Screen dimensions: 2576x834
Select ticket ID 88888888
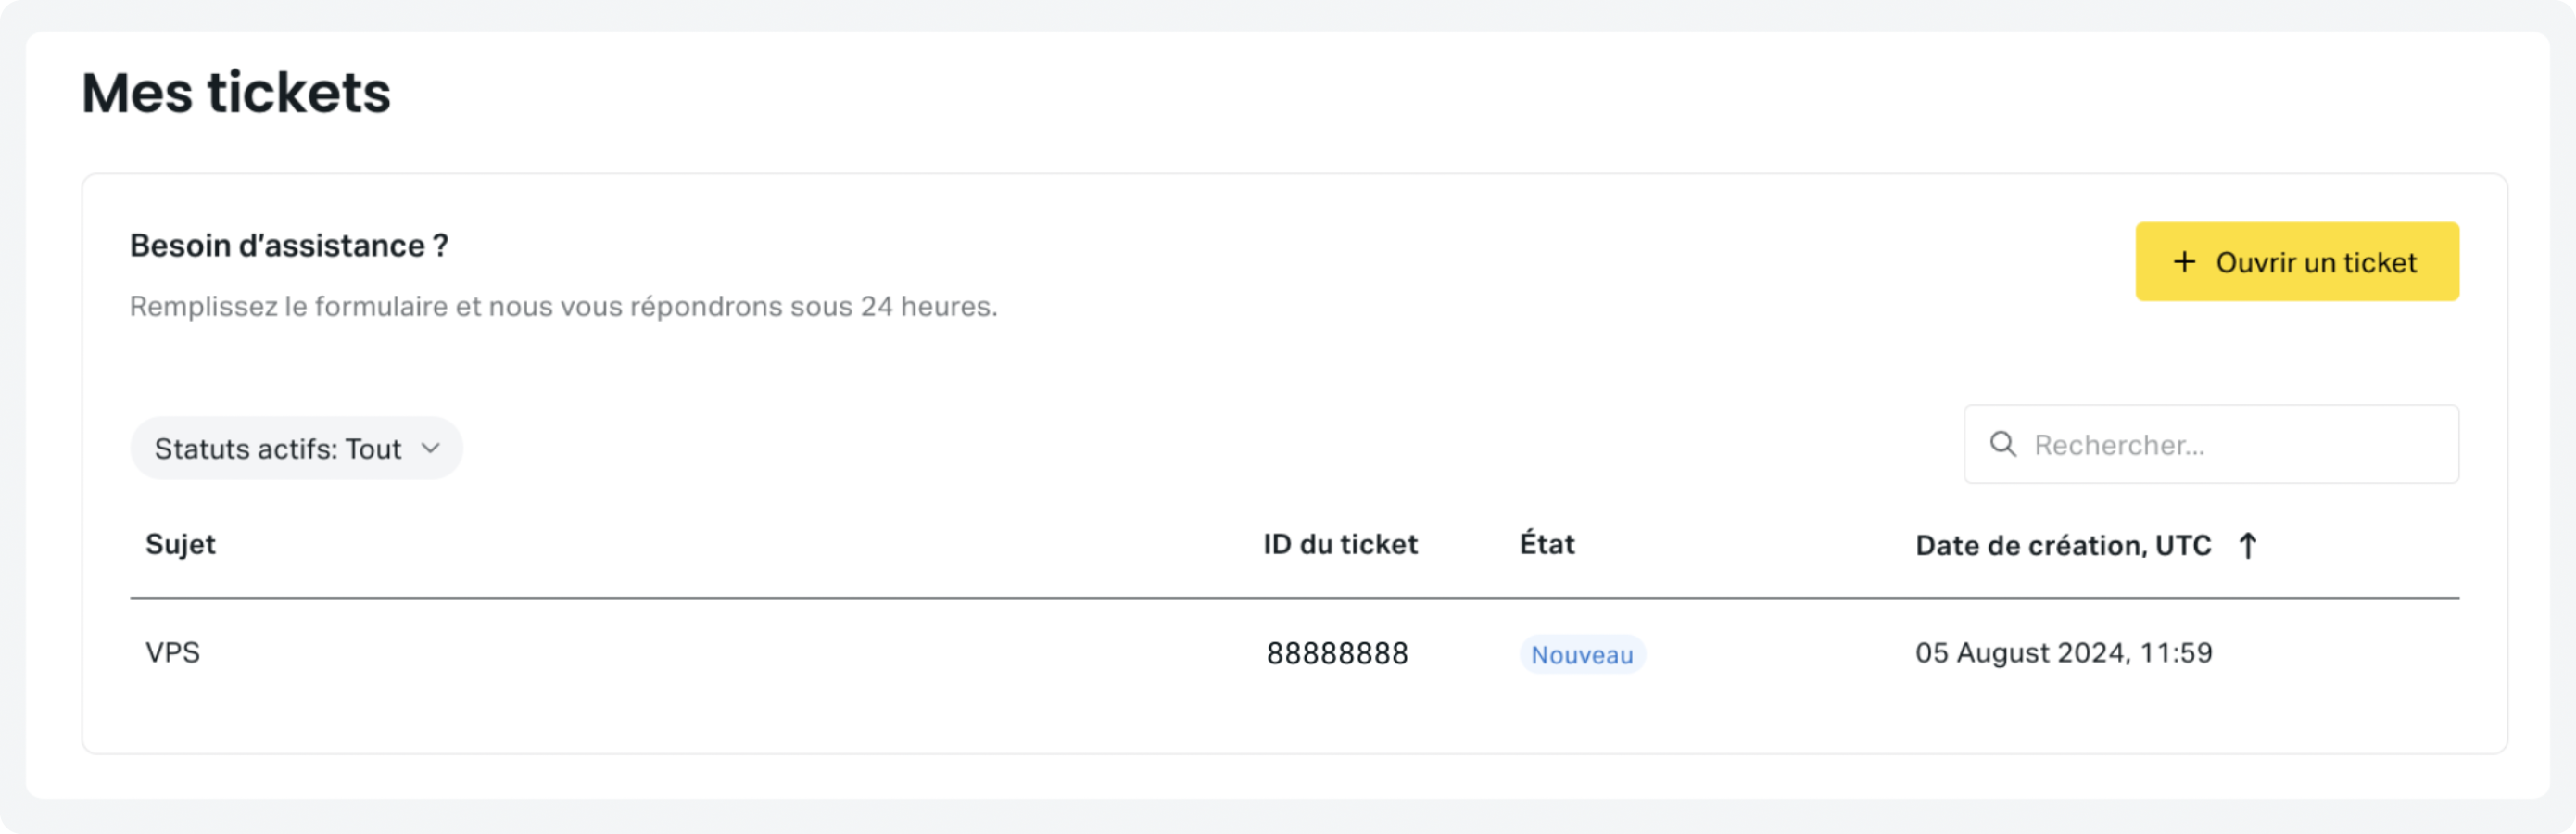[1337, 653]
